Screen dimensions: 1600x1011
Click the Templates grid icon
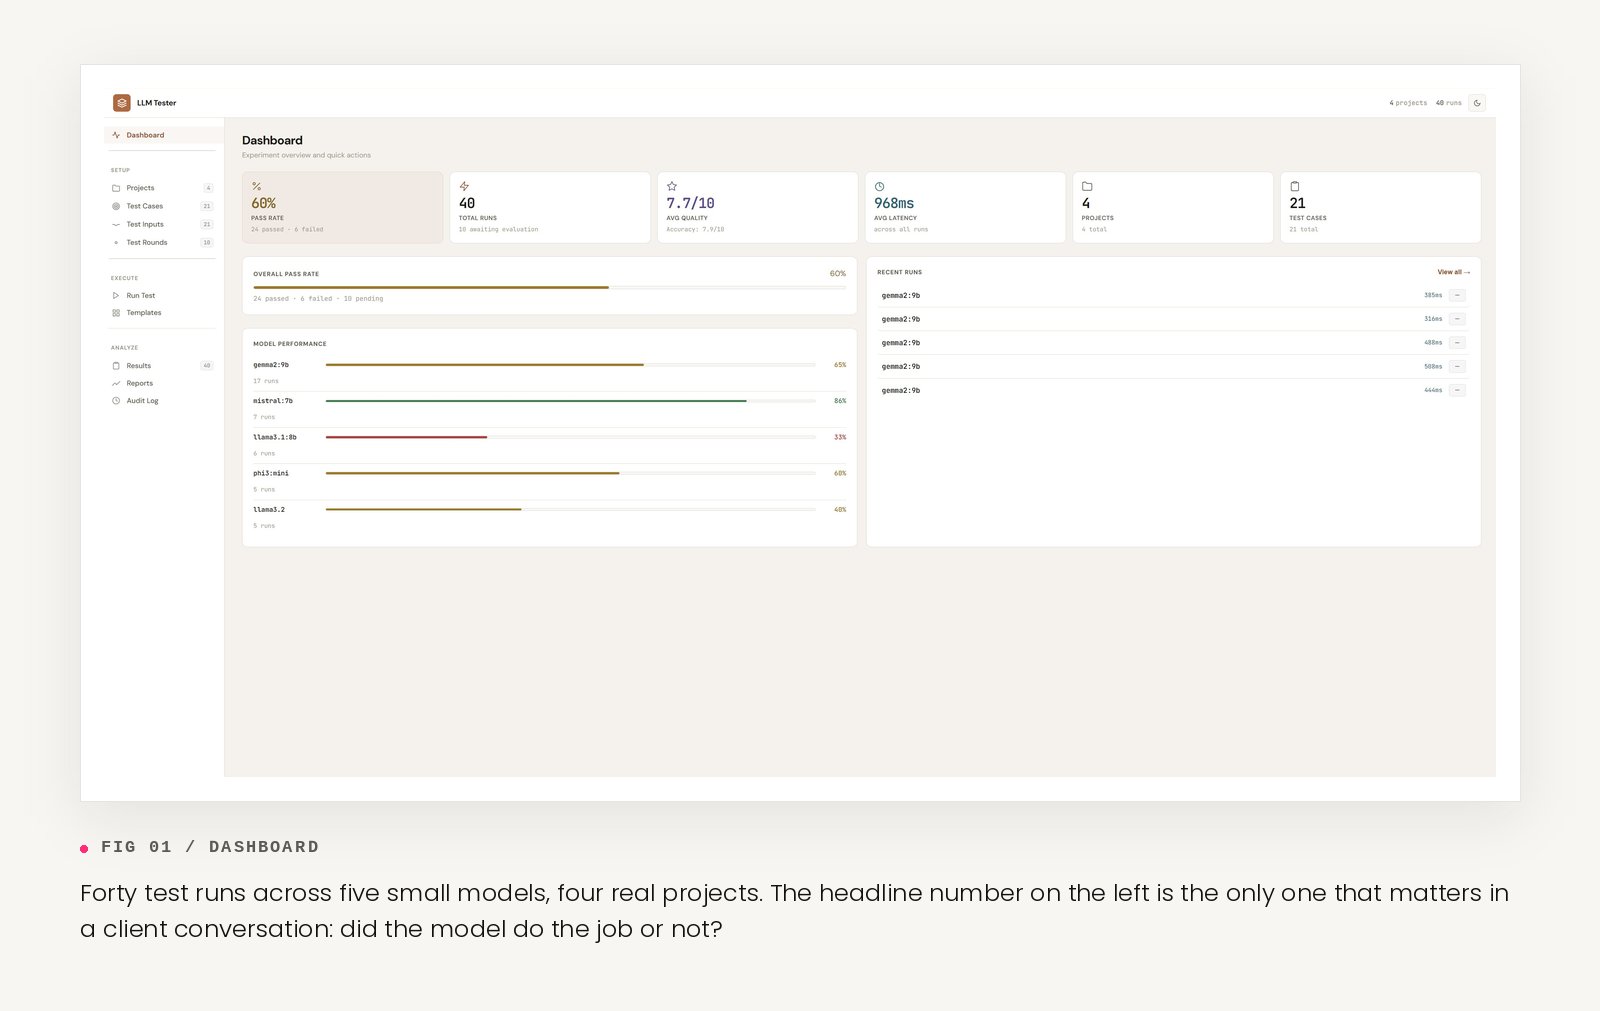(x=116, y=313)
